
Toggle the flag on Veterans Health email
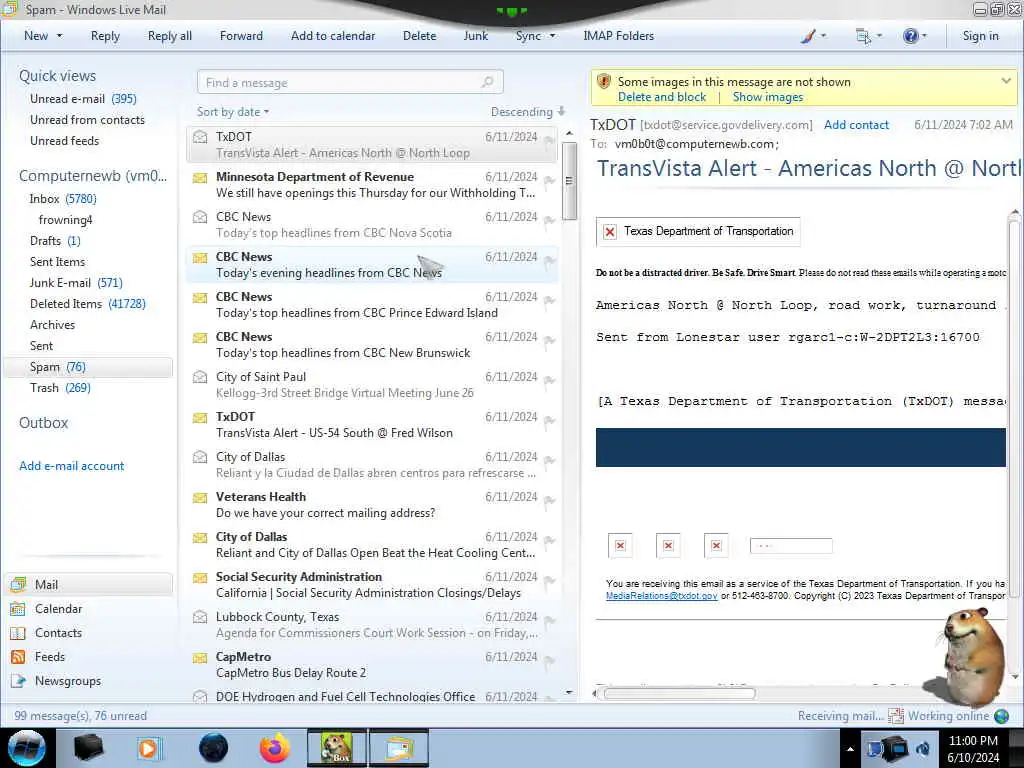(x=549, y=500)
